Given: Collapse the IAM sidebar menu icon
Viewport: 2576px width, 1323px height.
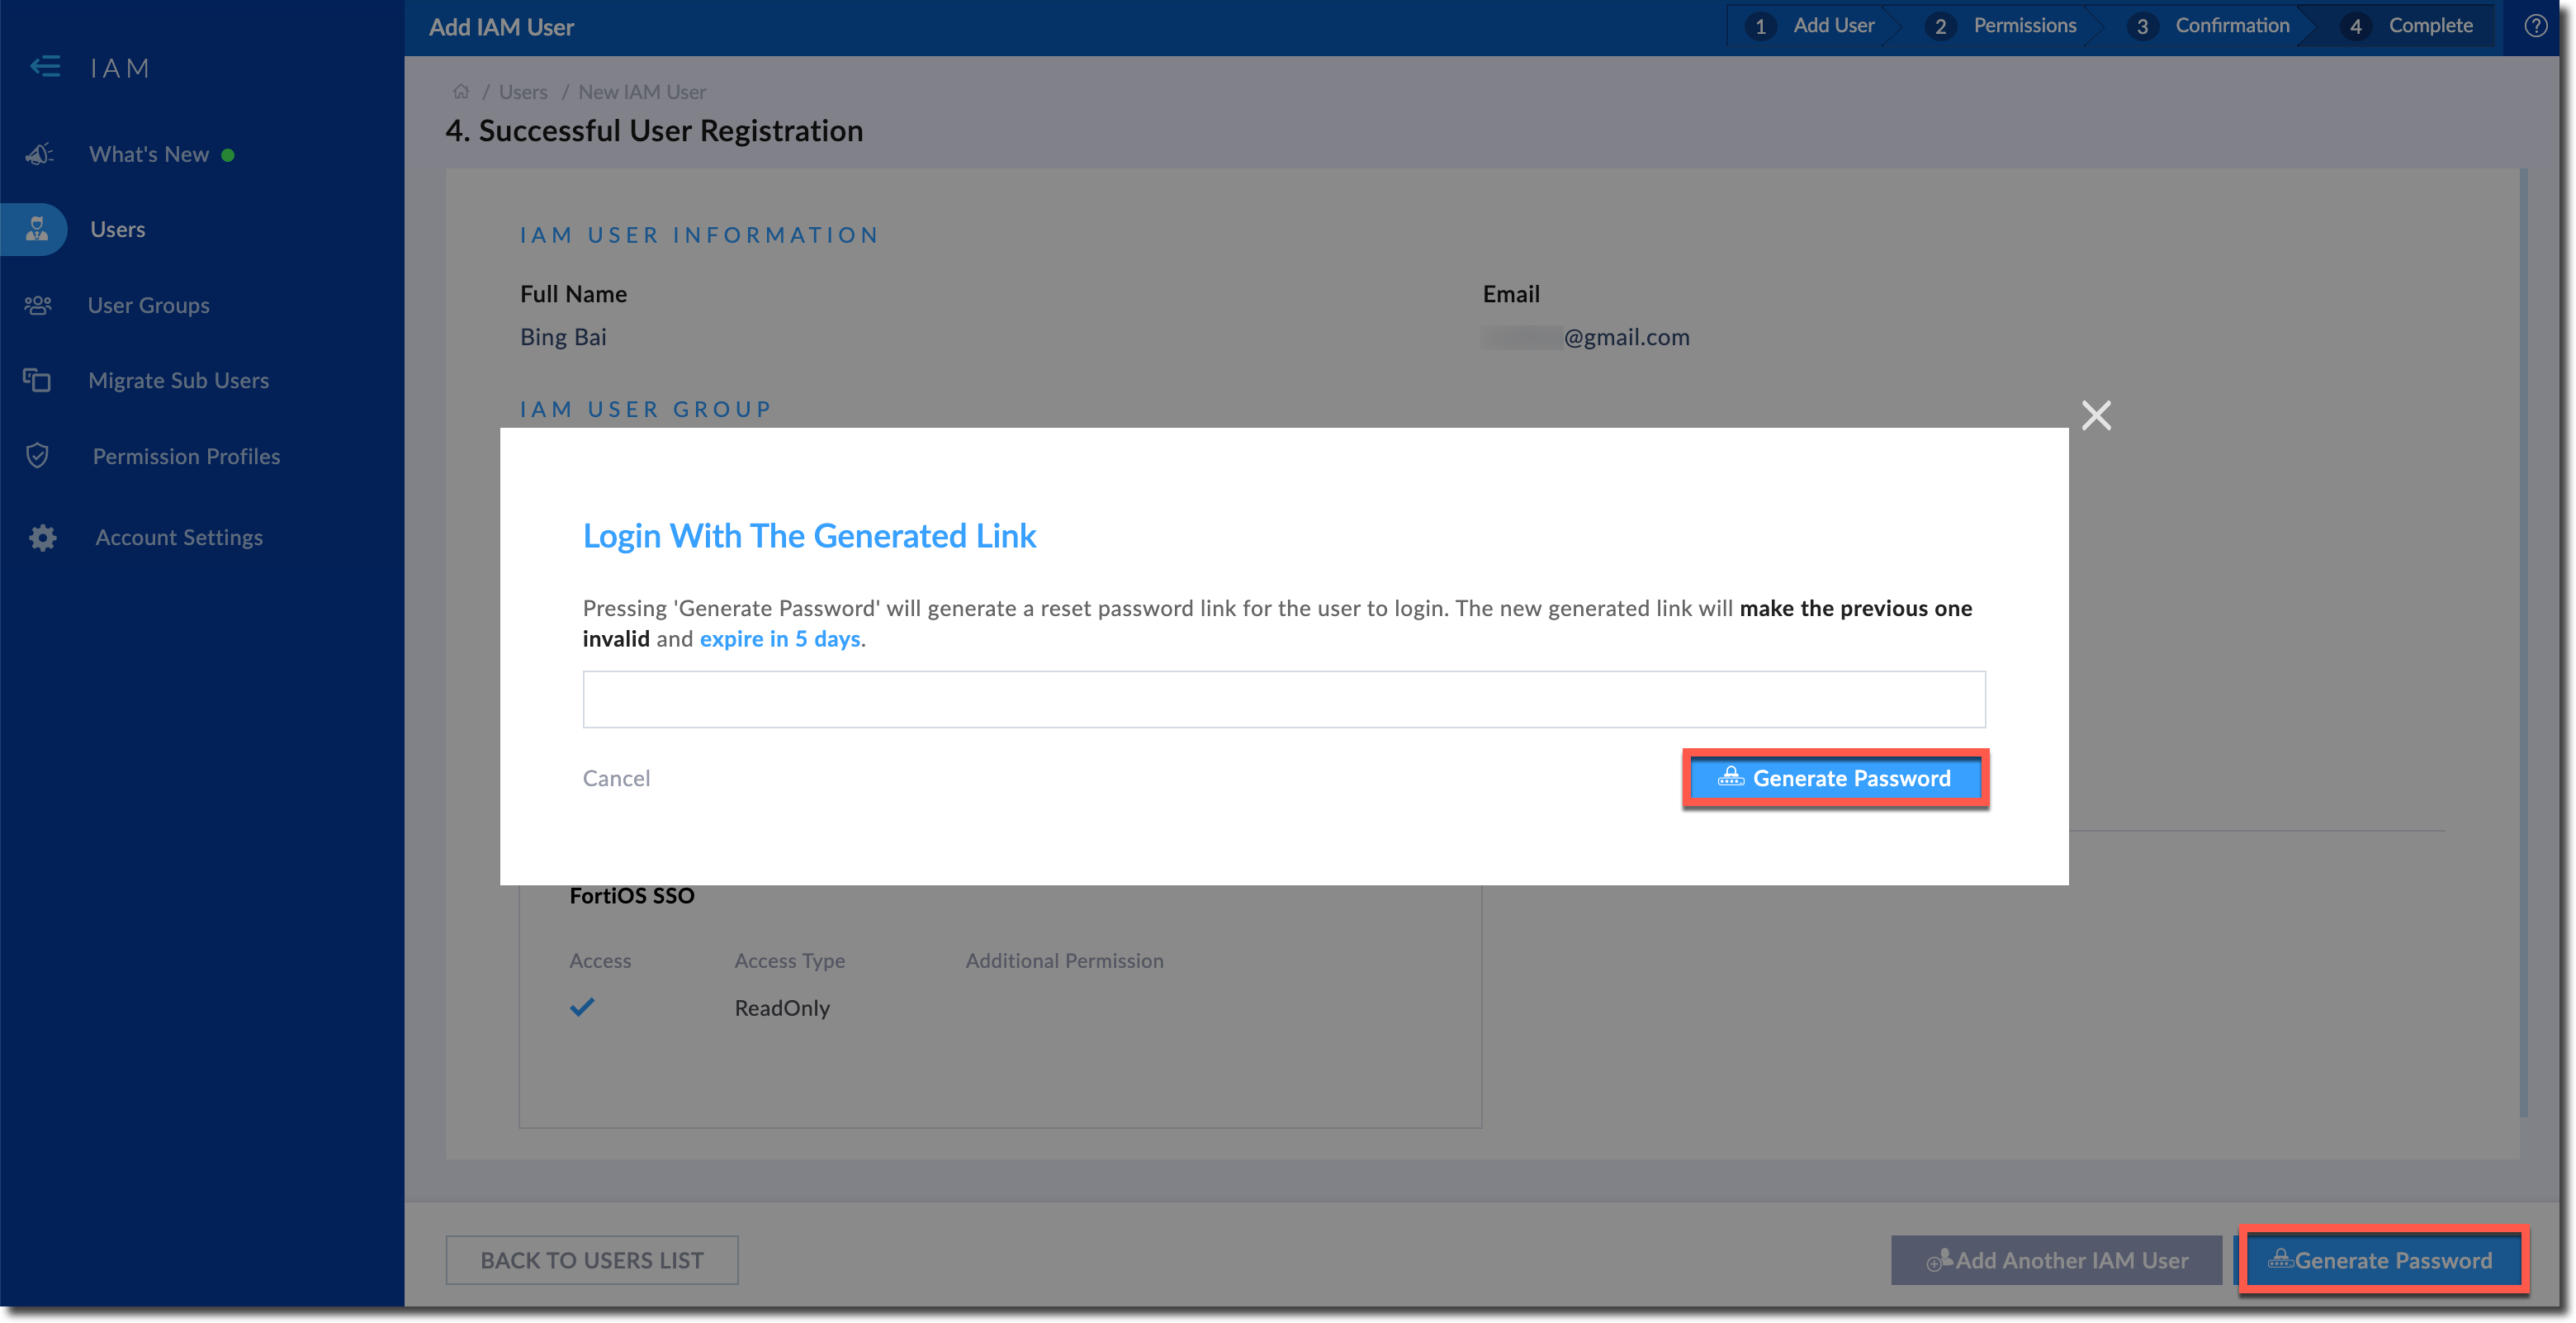Looking at the screenshot, I should (45, 67).
